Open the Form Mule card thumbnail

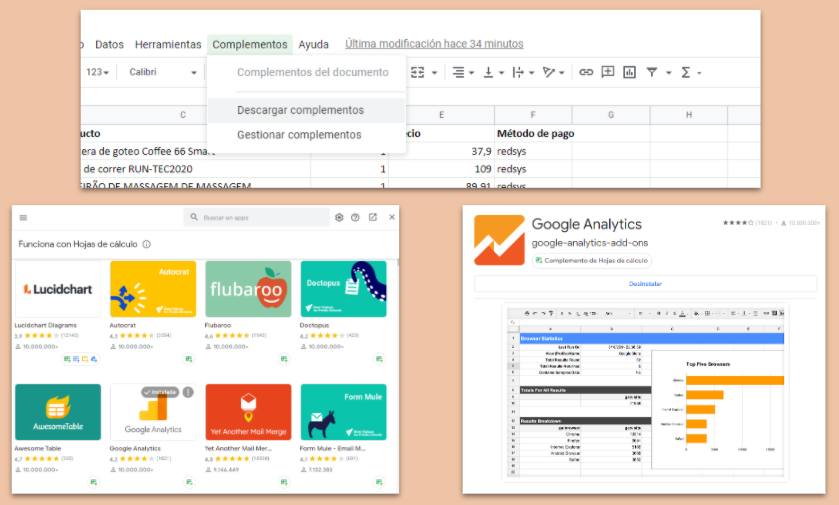pos(344,412)
